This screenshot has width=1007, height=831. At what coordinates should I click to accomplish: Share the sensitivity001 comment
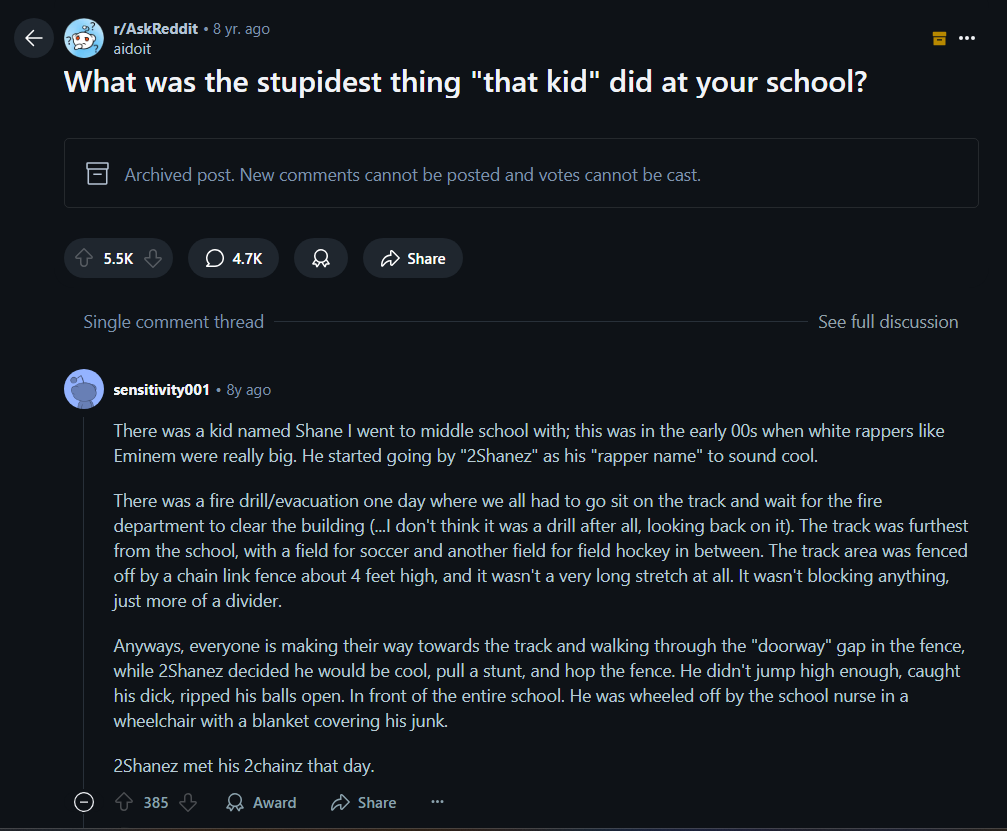[363, 802]
